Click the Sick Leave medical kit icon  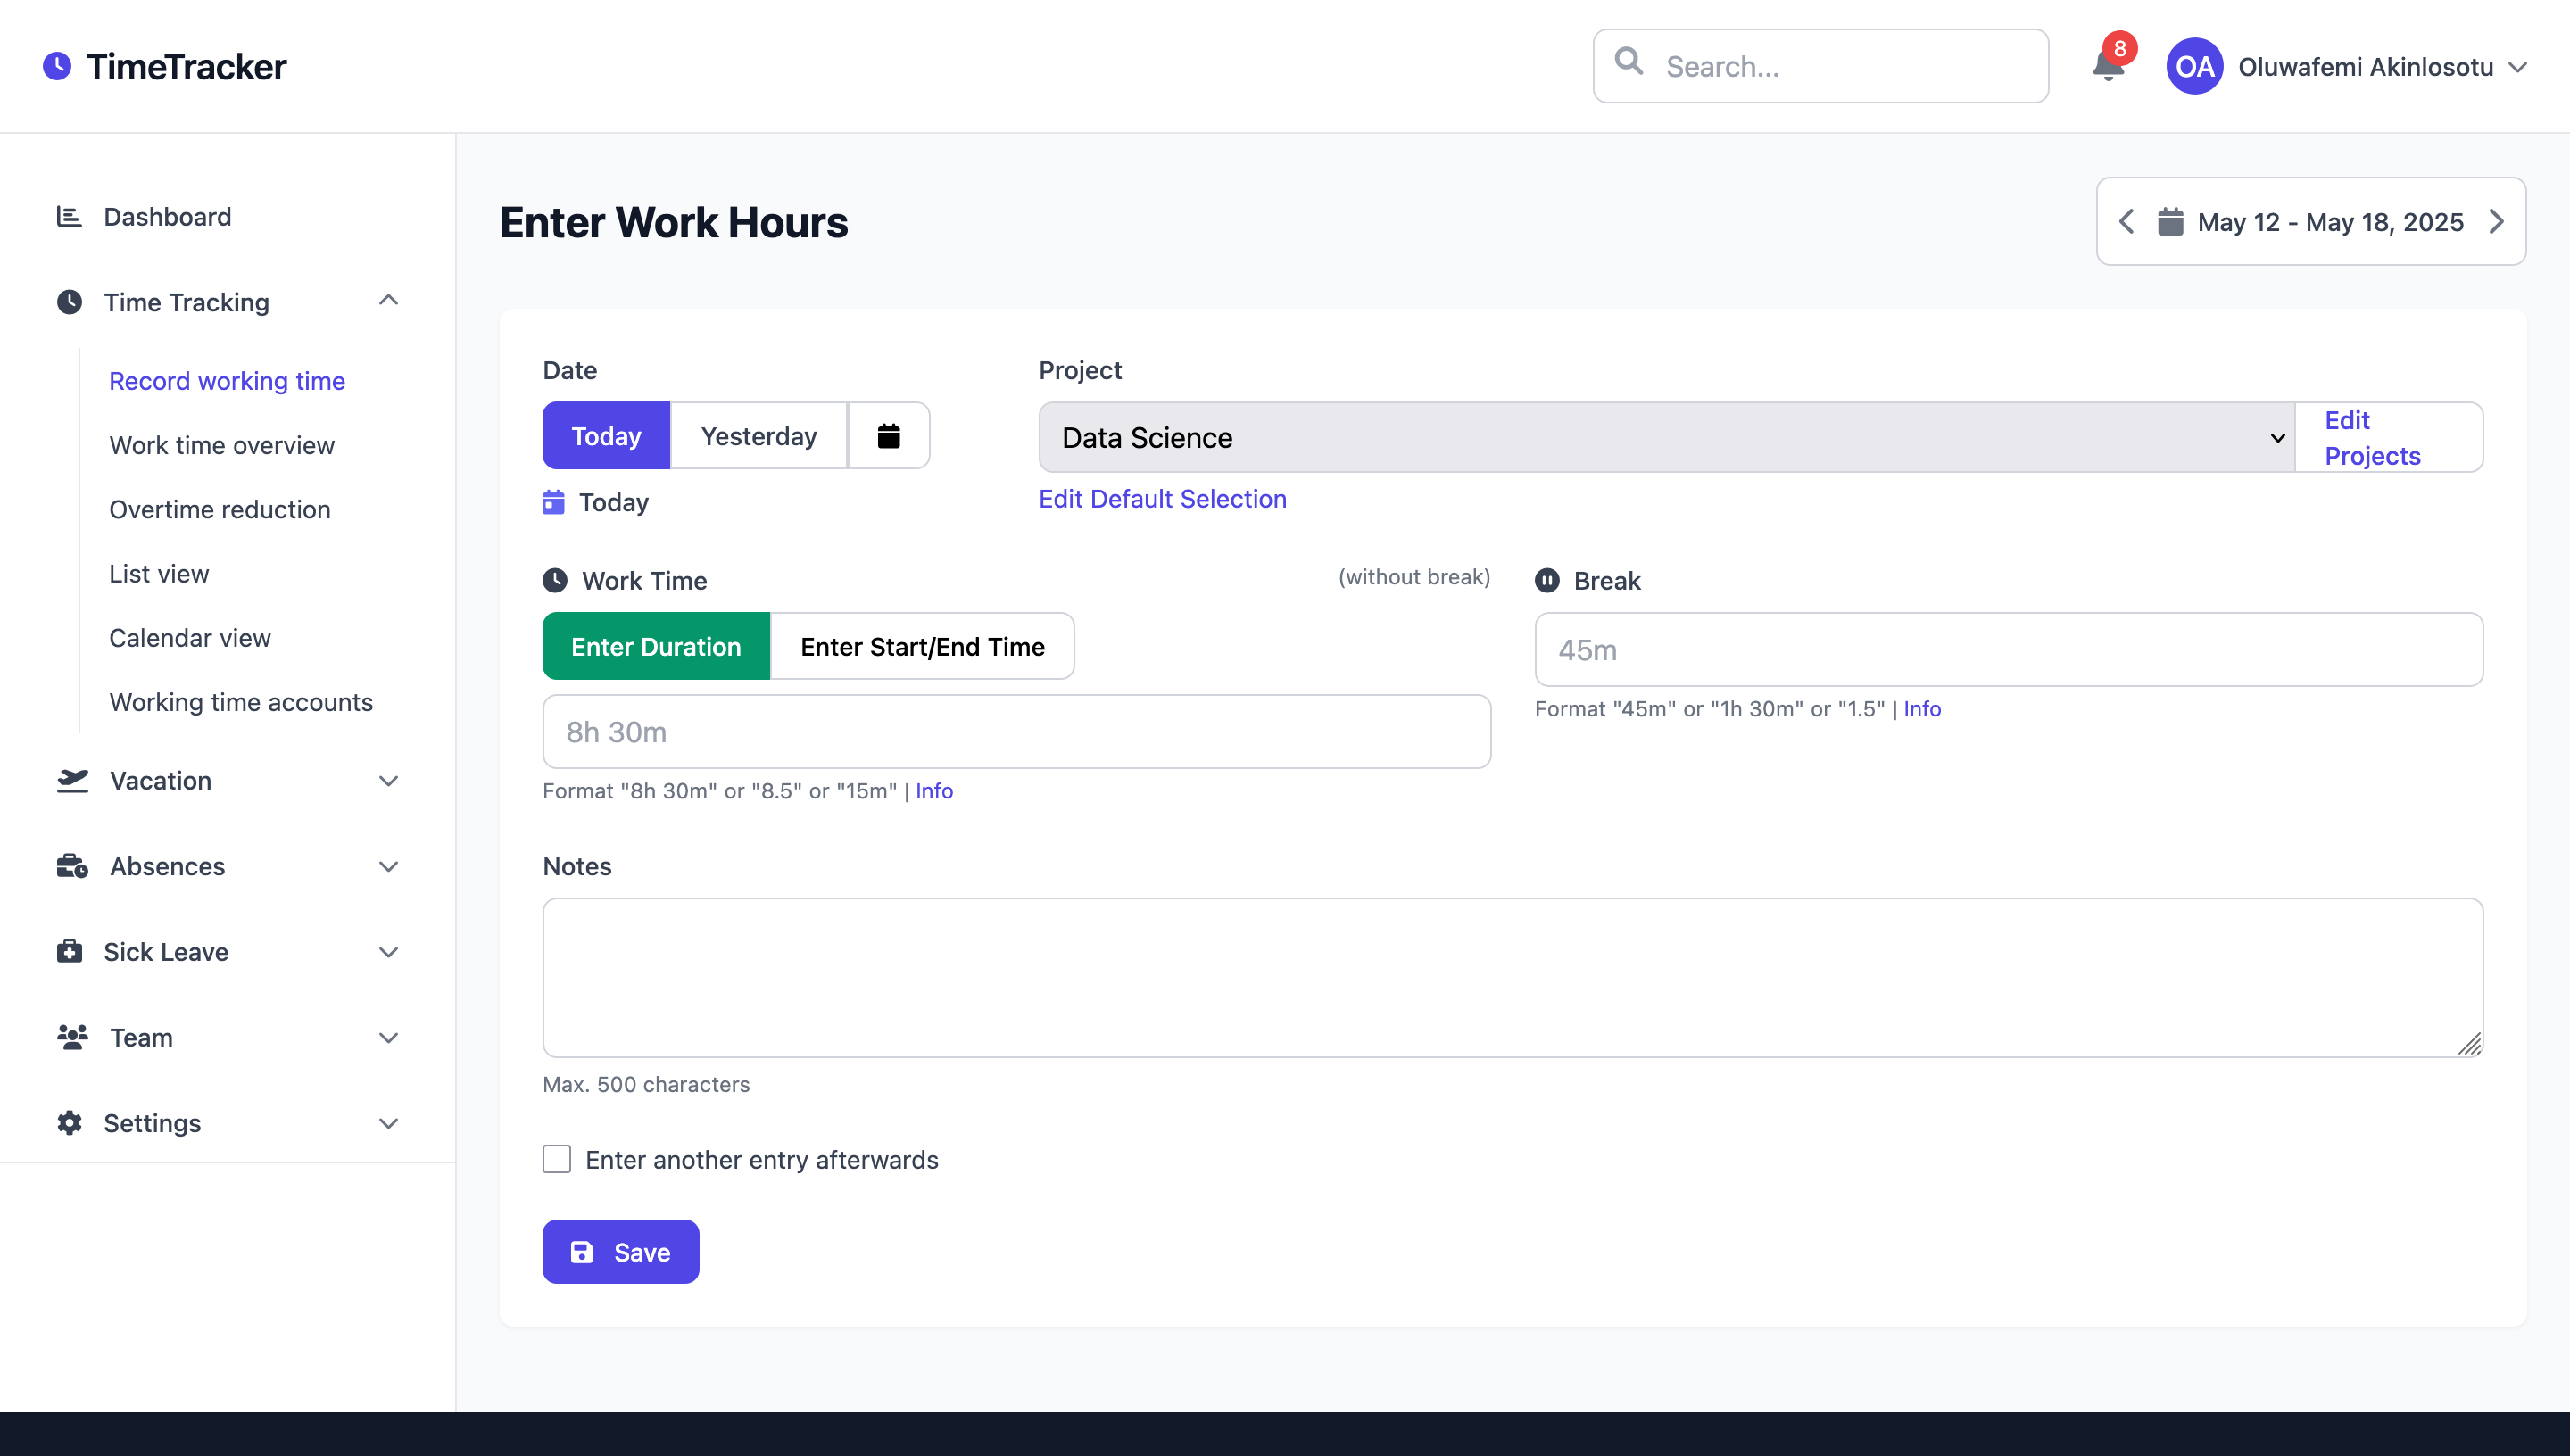tap(69, 951)
